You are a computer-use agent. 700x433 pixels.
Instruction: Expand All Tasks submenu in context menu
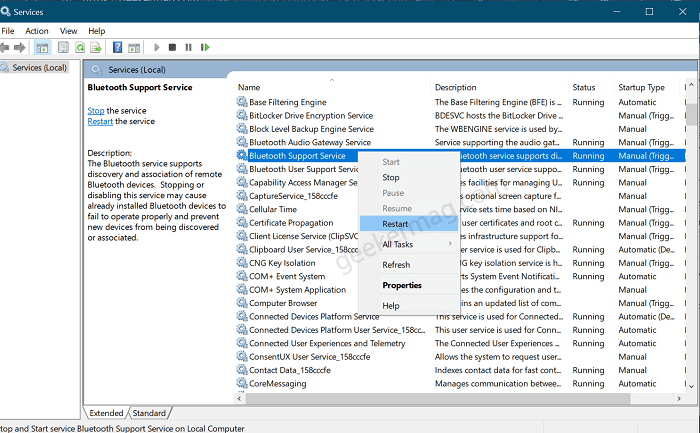408,244
